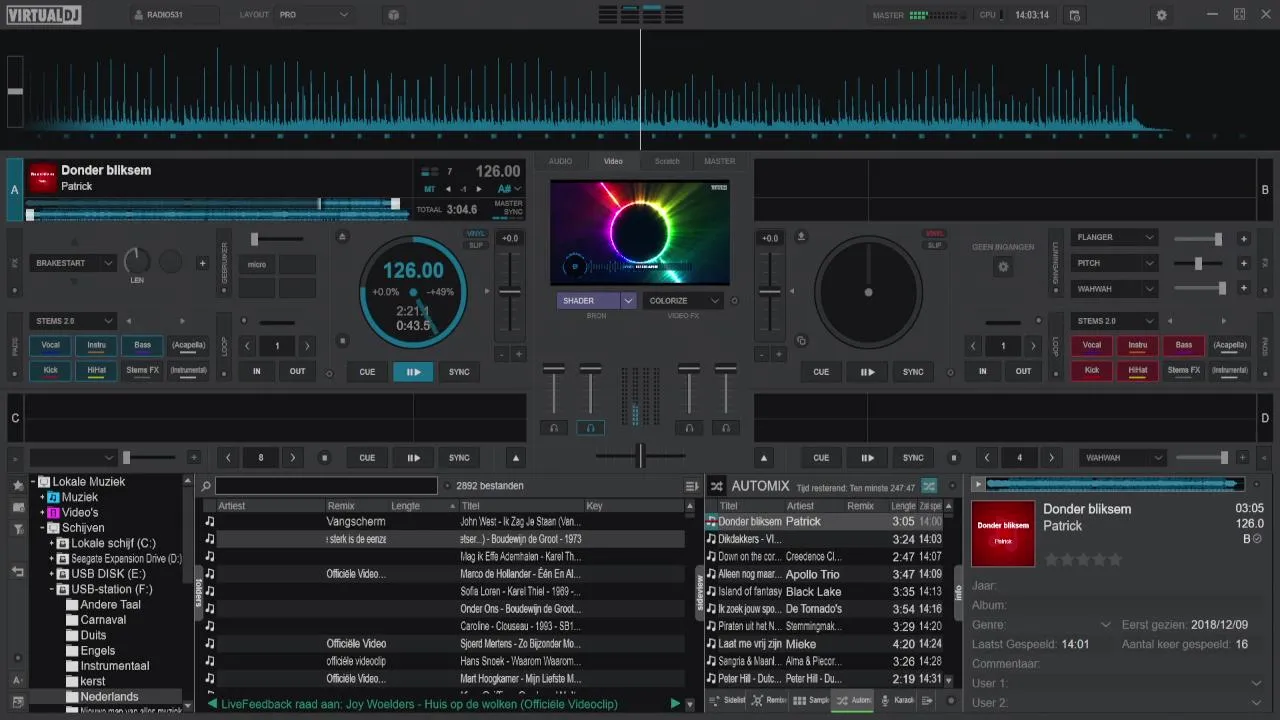Click SYNC button on deck B

click(913, 372)
